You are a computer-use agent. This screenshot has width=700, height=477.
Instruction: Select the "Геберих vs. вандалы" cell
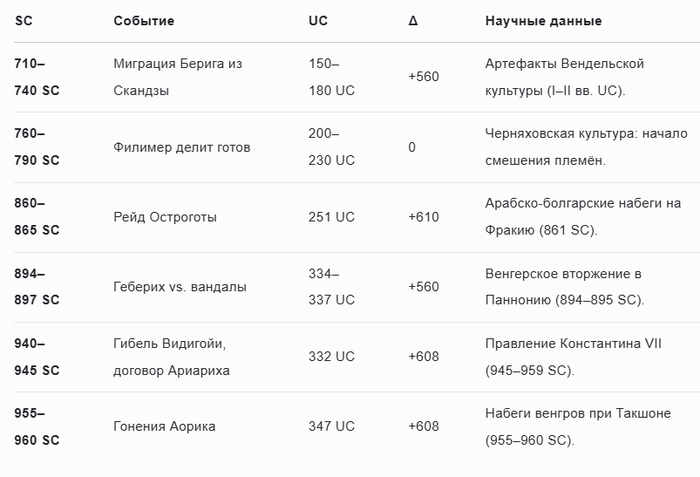tap(180, 287)
